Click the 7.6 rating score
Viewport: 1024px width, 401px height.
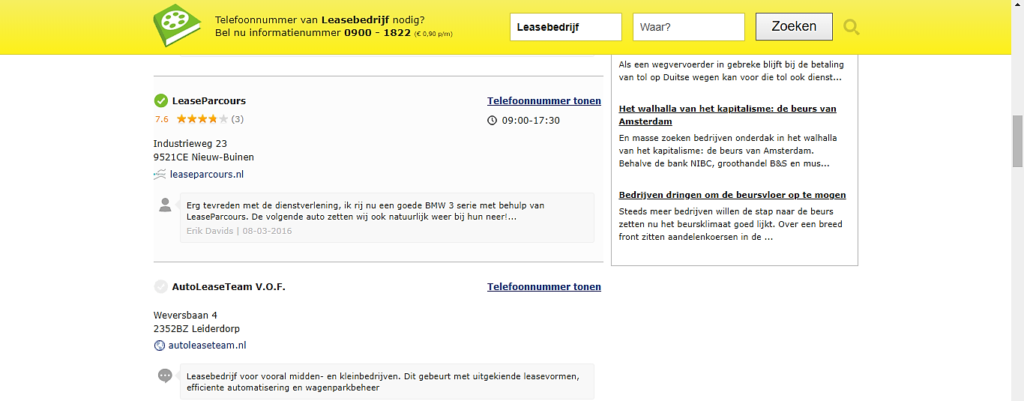click(x=162, y=120)
